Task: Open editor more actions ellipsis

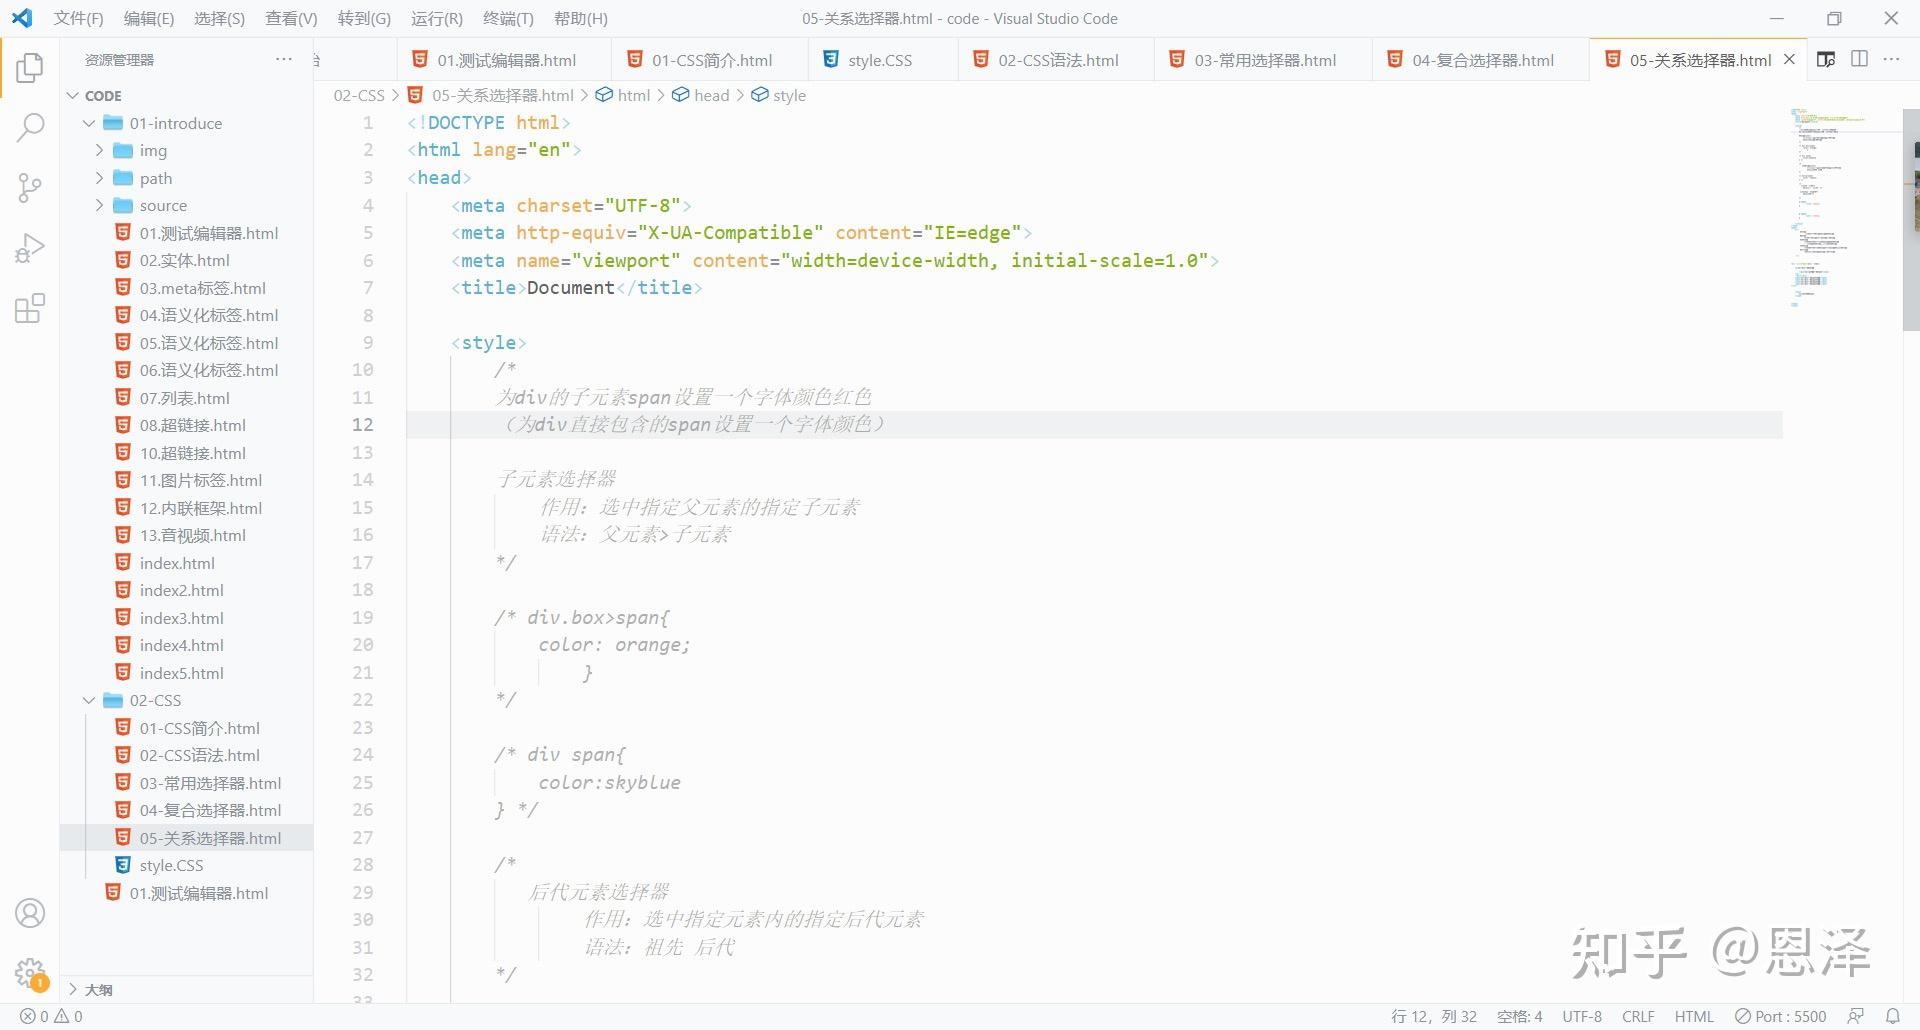Action: tap(1892, 60)
